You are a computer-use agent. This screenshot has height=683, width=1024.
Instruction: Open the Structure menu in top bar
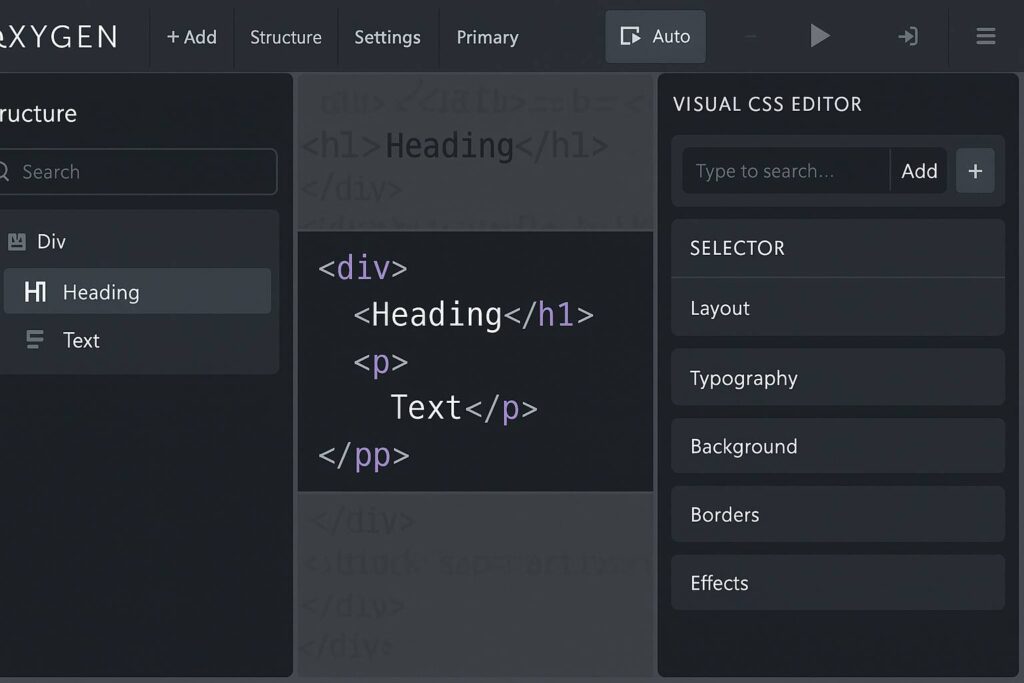[285, 37]
